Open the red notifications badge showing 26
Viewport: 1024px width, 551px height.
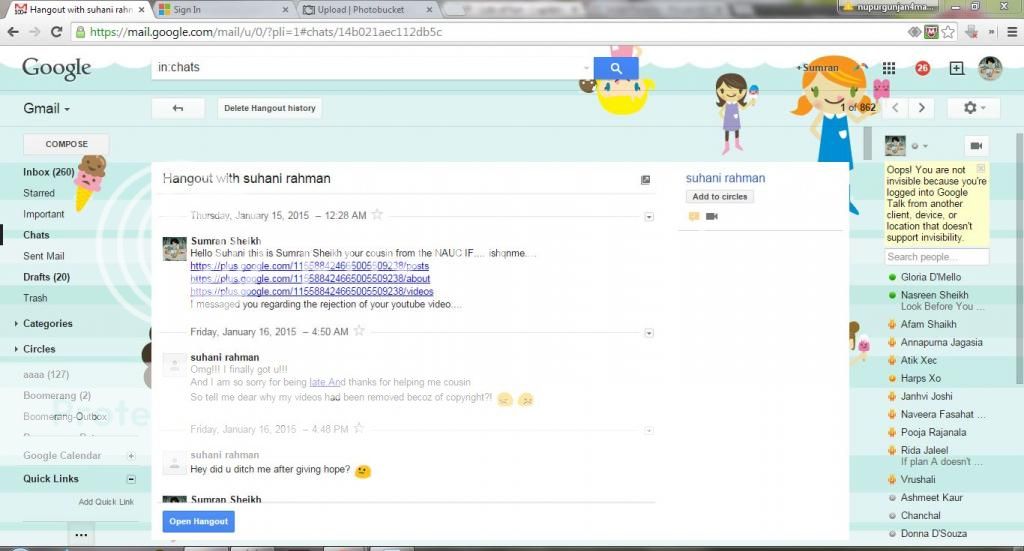(x=922, y=68)
